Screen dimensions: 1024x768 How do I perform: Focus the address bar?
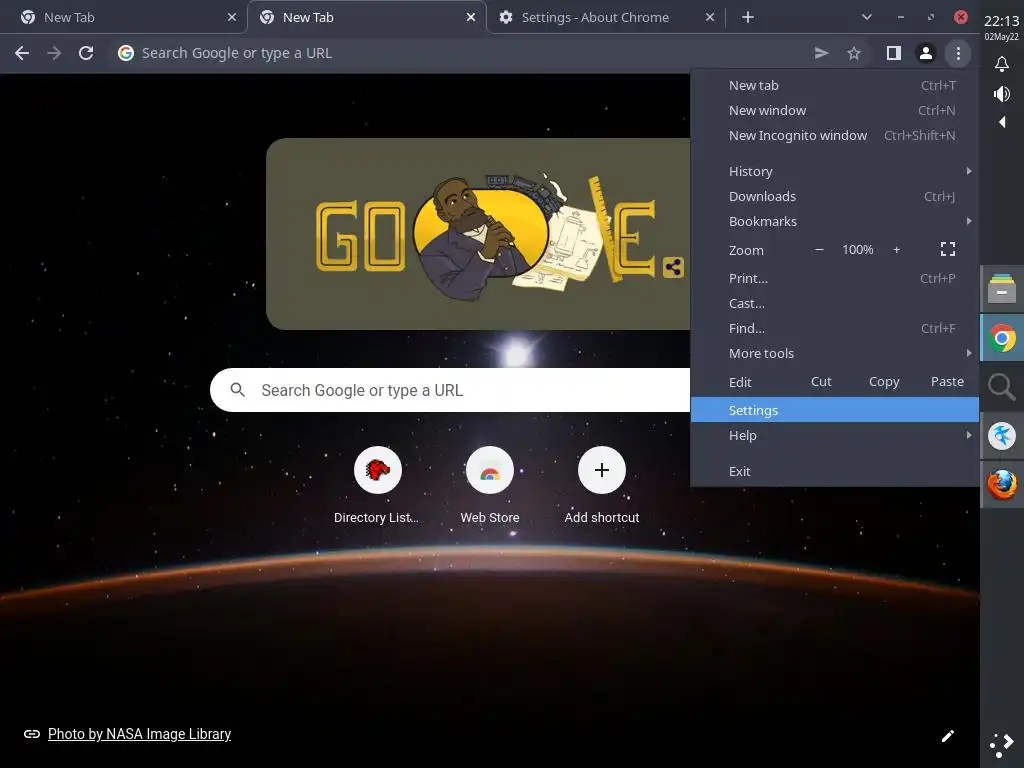coord(457,53)
